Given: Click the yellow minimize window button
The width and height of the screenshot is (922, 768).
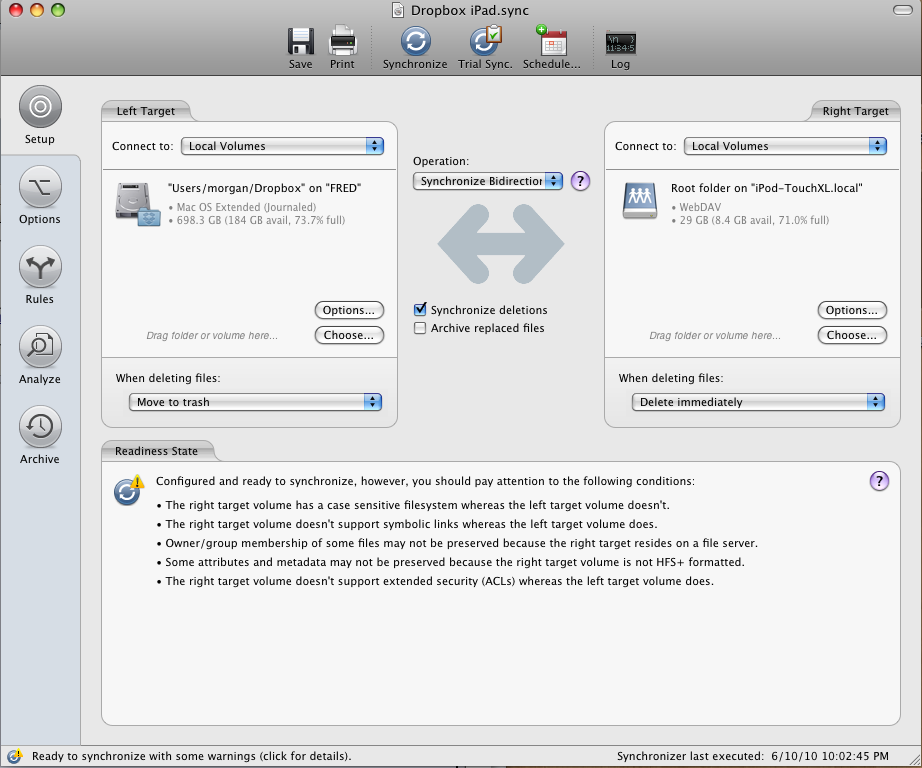Looking at the screenshot, I should tap(37, 10).
